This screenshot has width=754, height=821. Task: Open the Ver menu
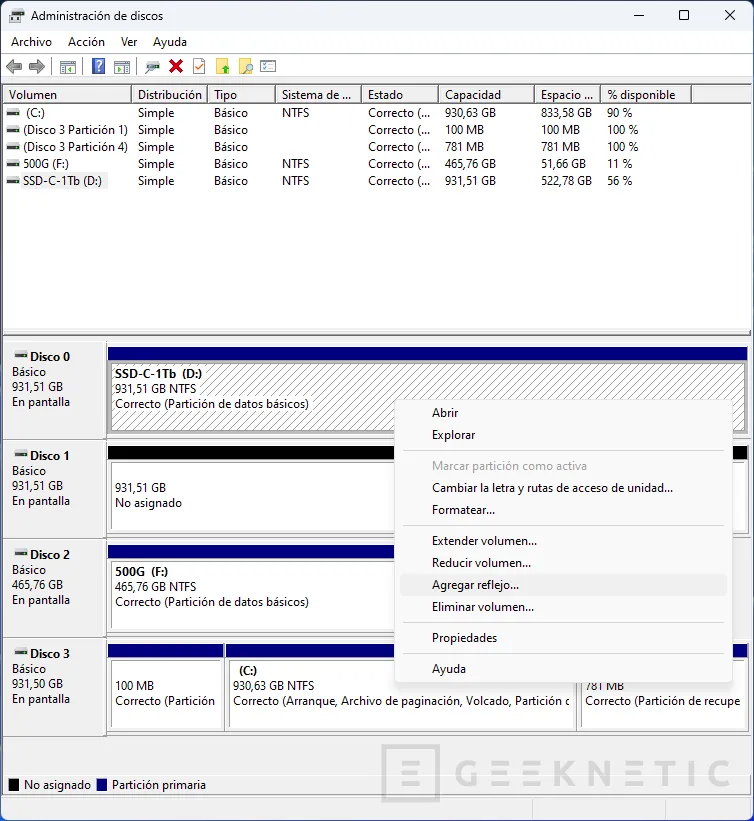point(129,42)
